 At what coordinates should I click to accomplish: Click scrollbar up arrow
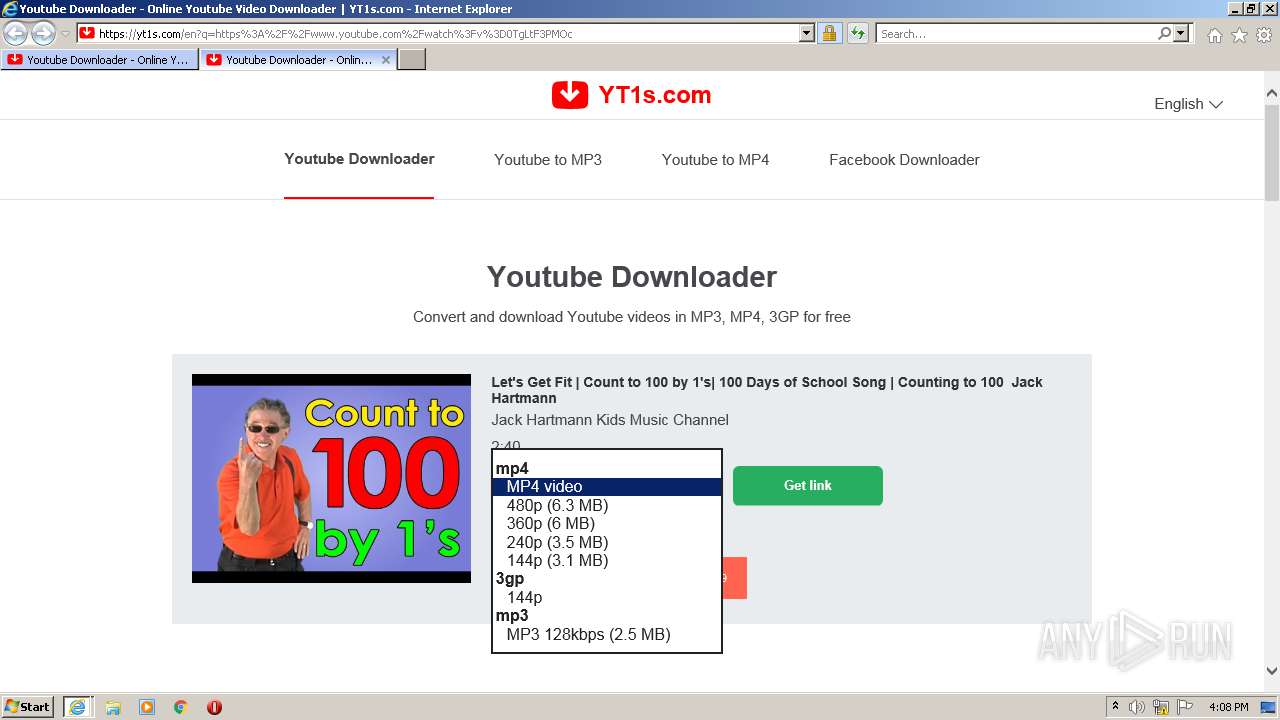(1272, 93)
